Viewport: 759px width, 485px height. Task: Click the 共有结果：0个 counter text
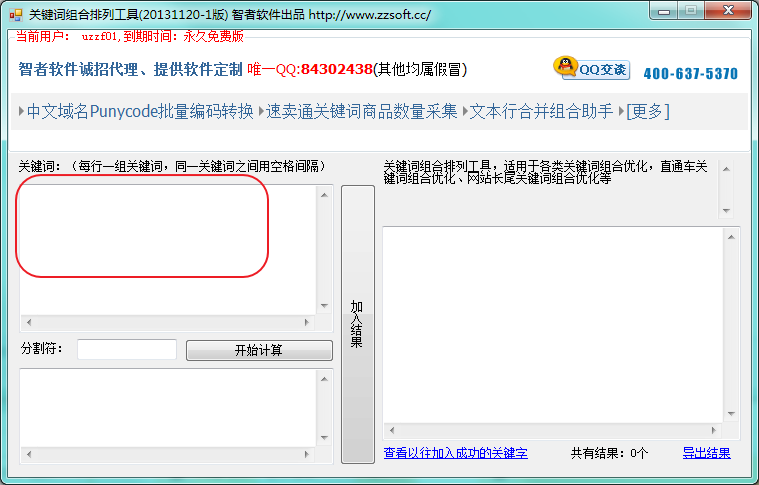(x=609, y=453)
